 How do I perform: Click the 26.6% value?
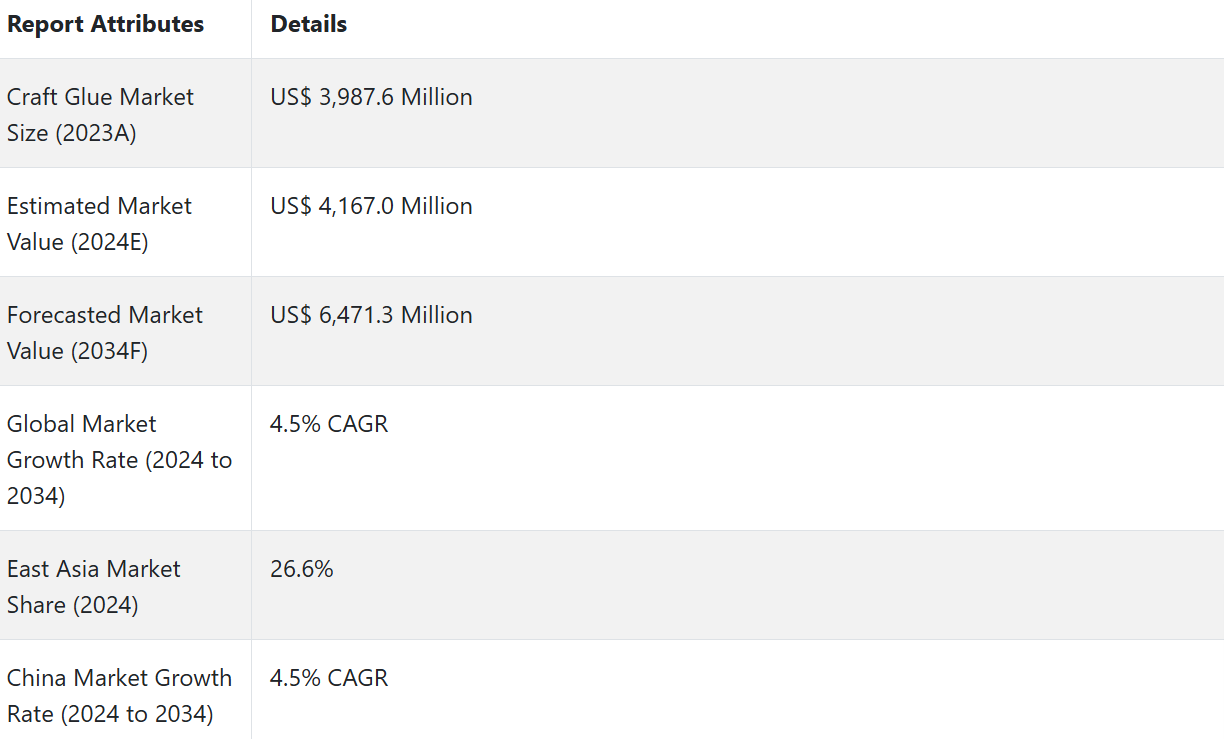coord(301,569)
